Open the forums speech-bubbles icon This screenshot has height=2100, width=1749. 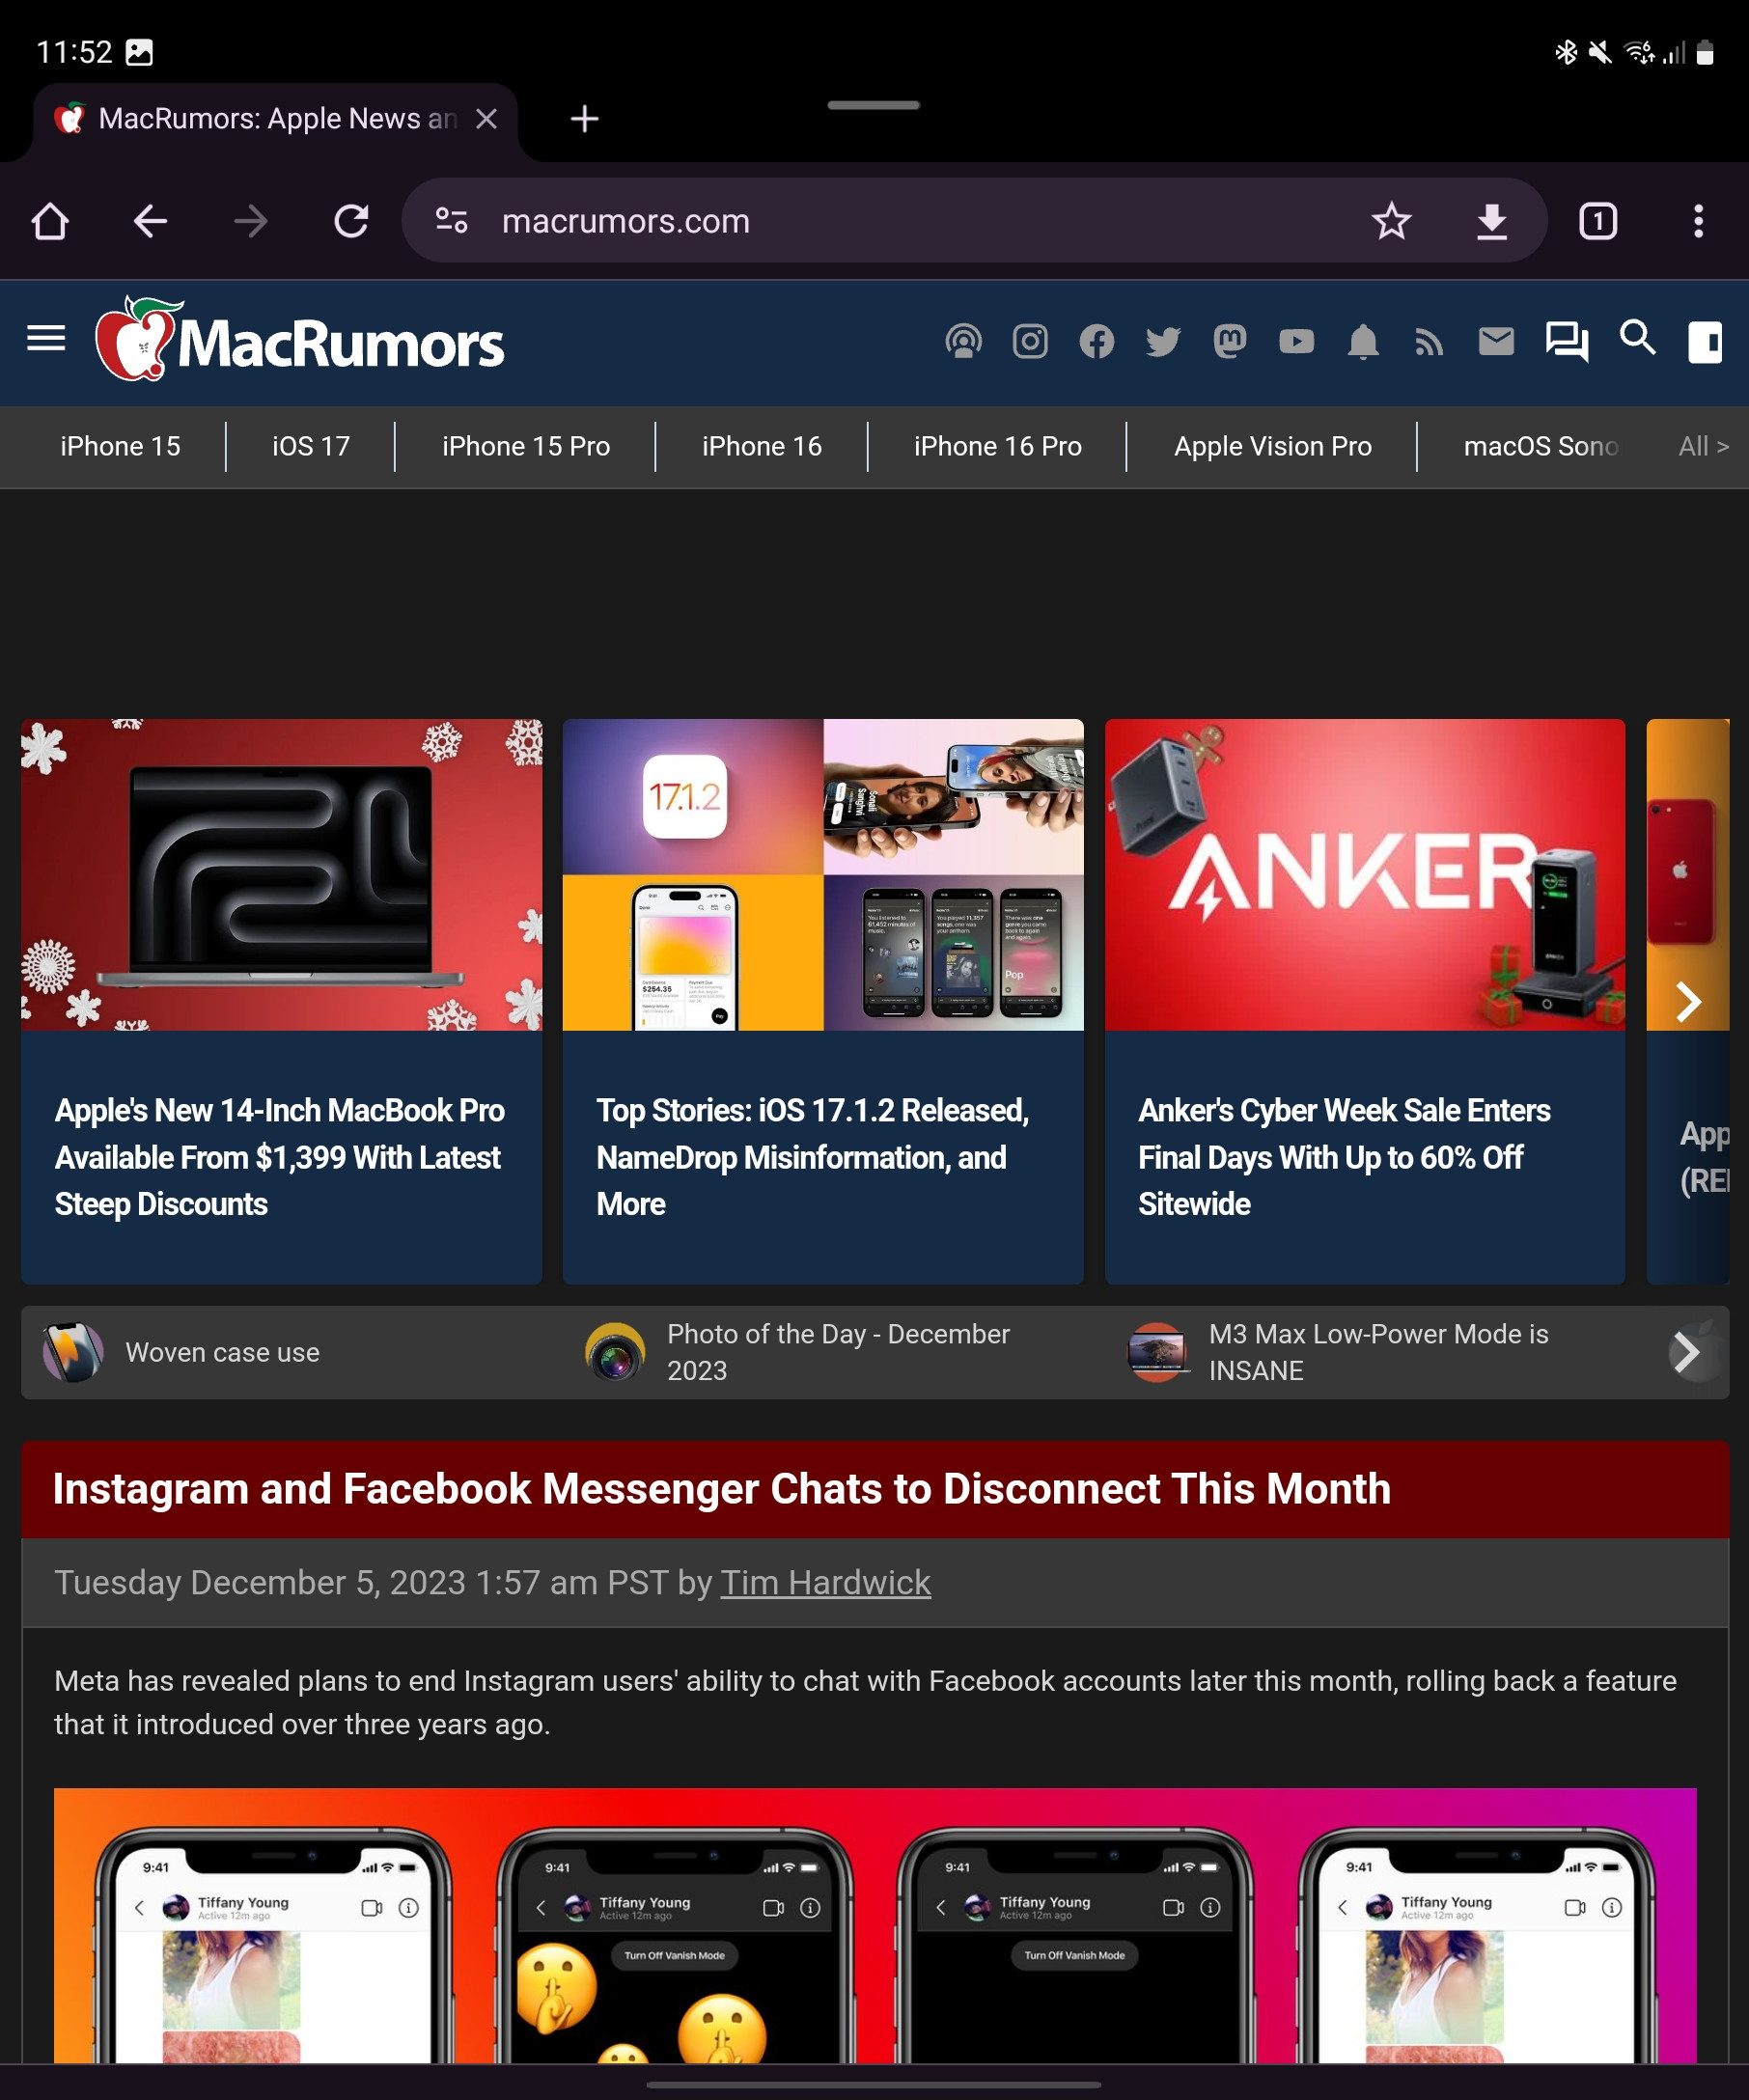[x=1567, y=342]
